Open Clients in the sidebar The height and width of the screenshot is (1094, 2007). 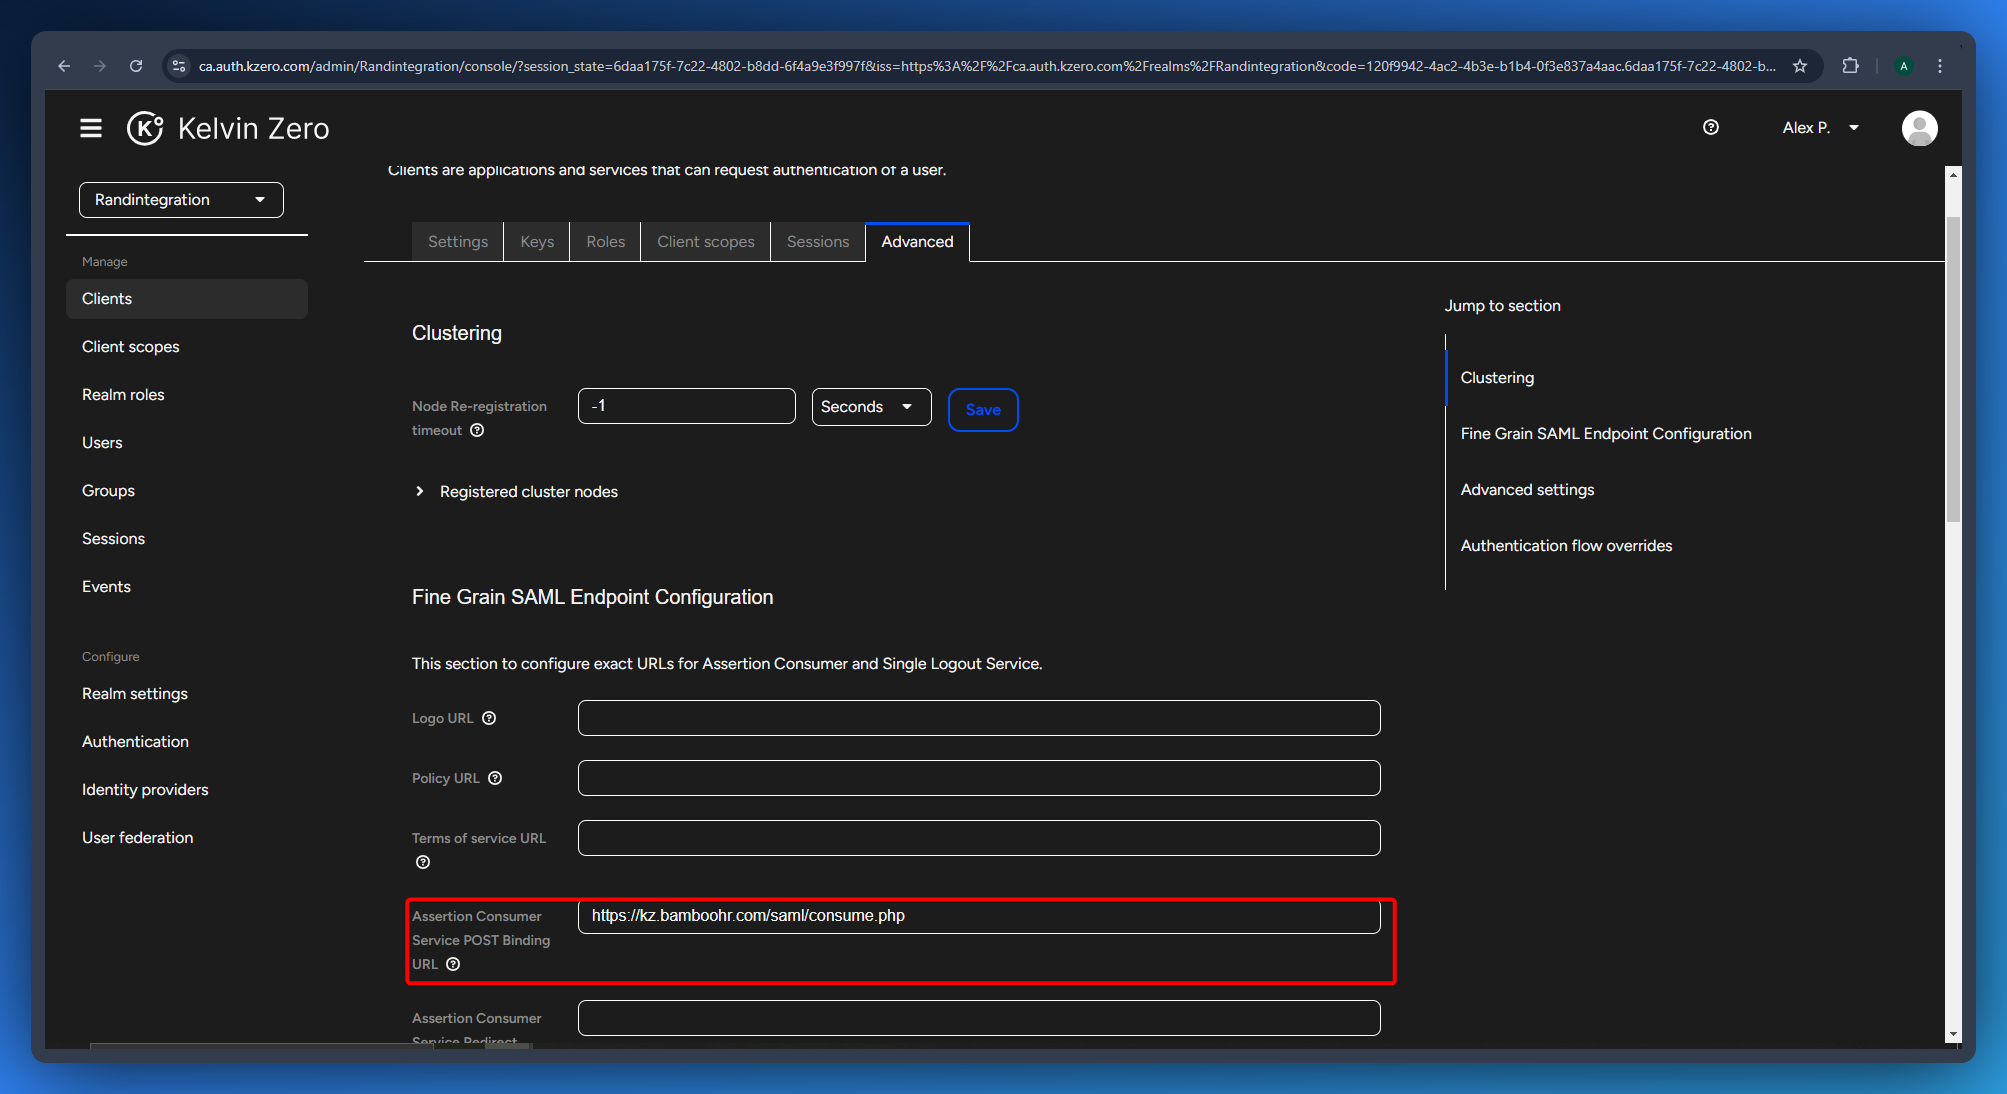pyautogui.click(x=187, y=299)
